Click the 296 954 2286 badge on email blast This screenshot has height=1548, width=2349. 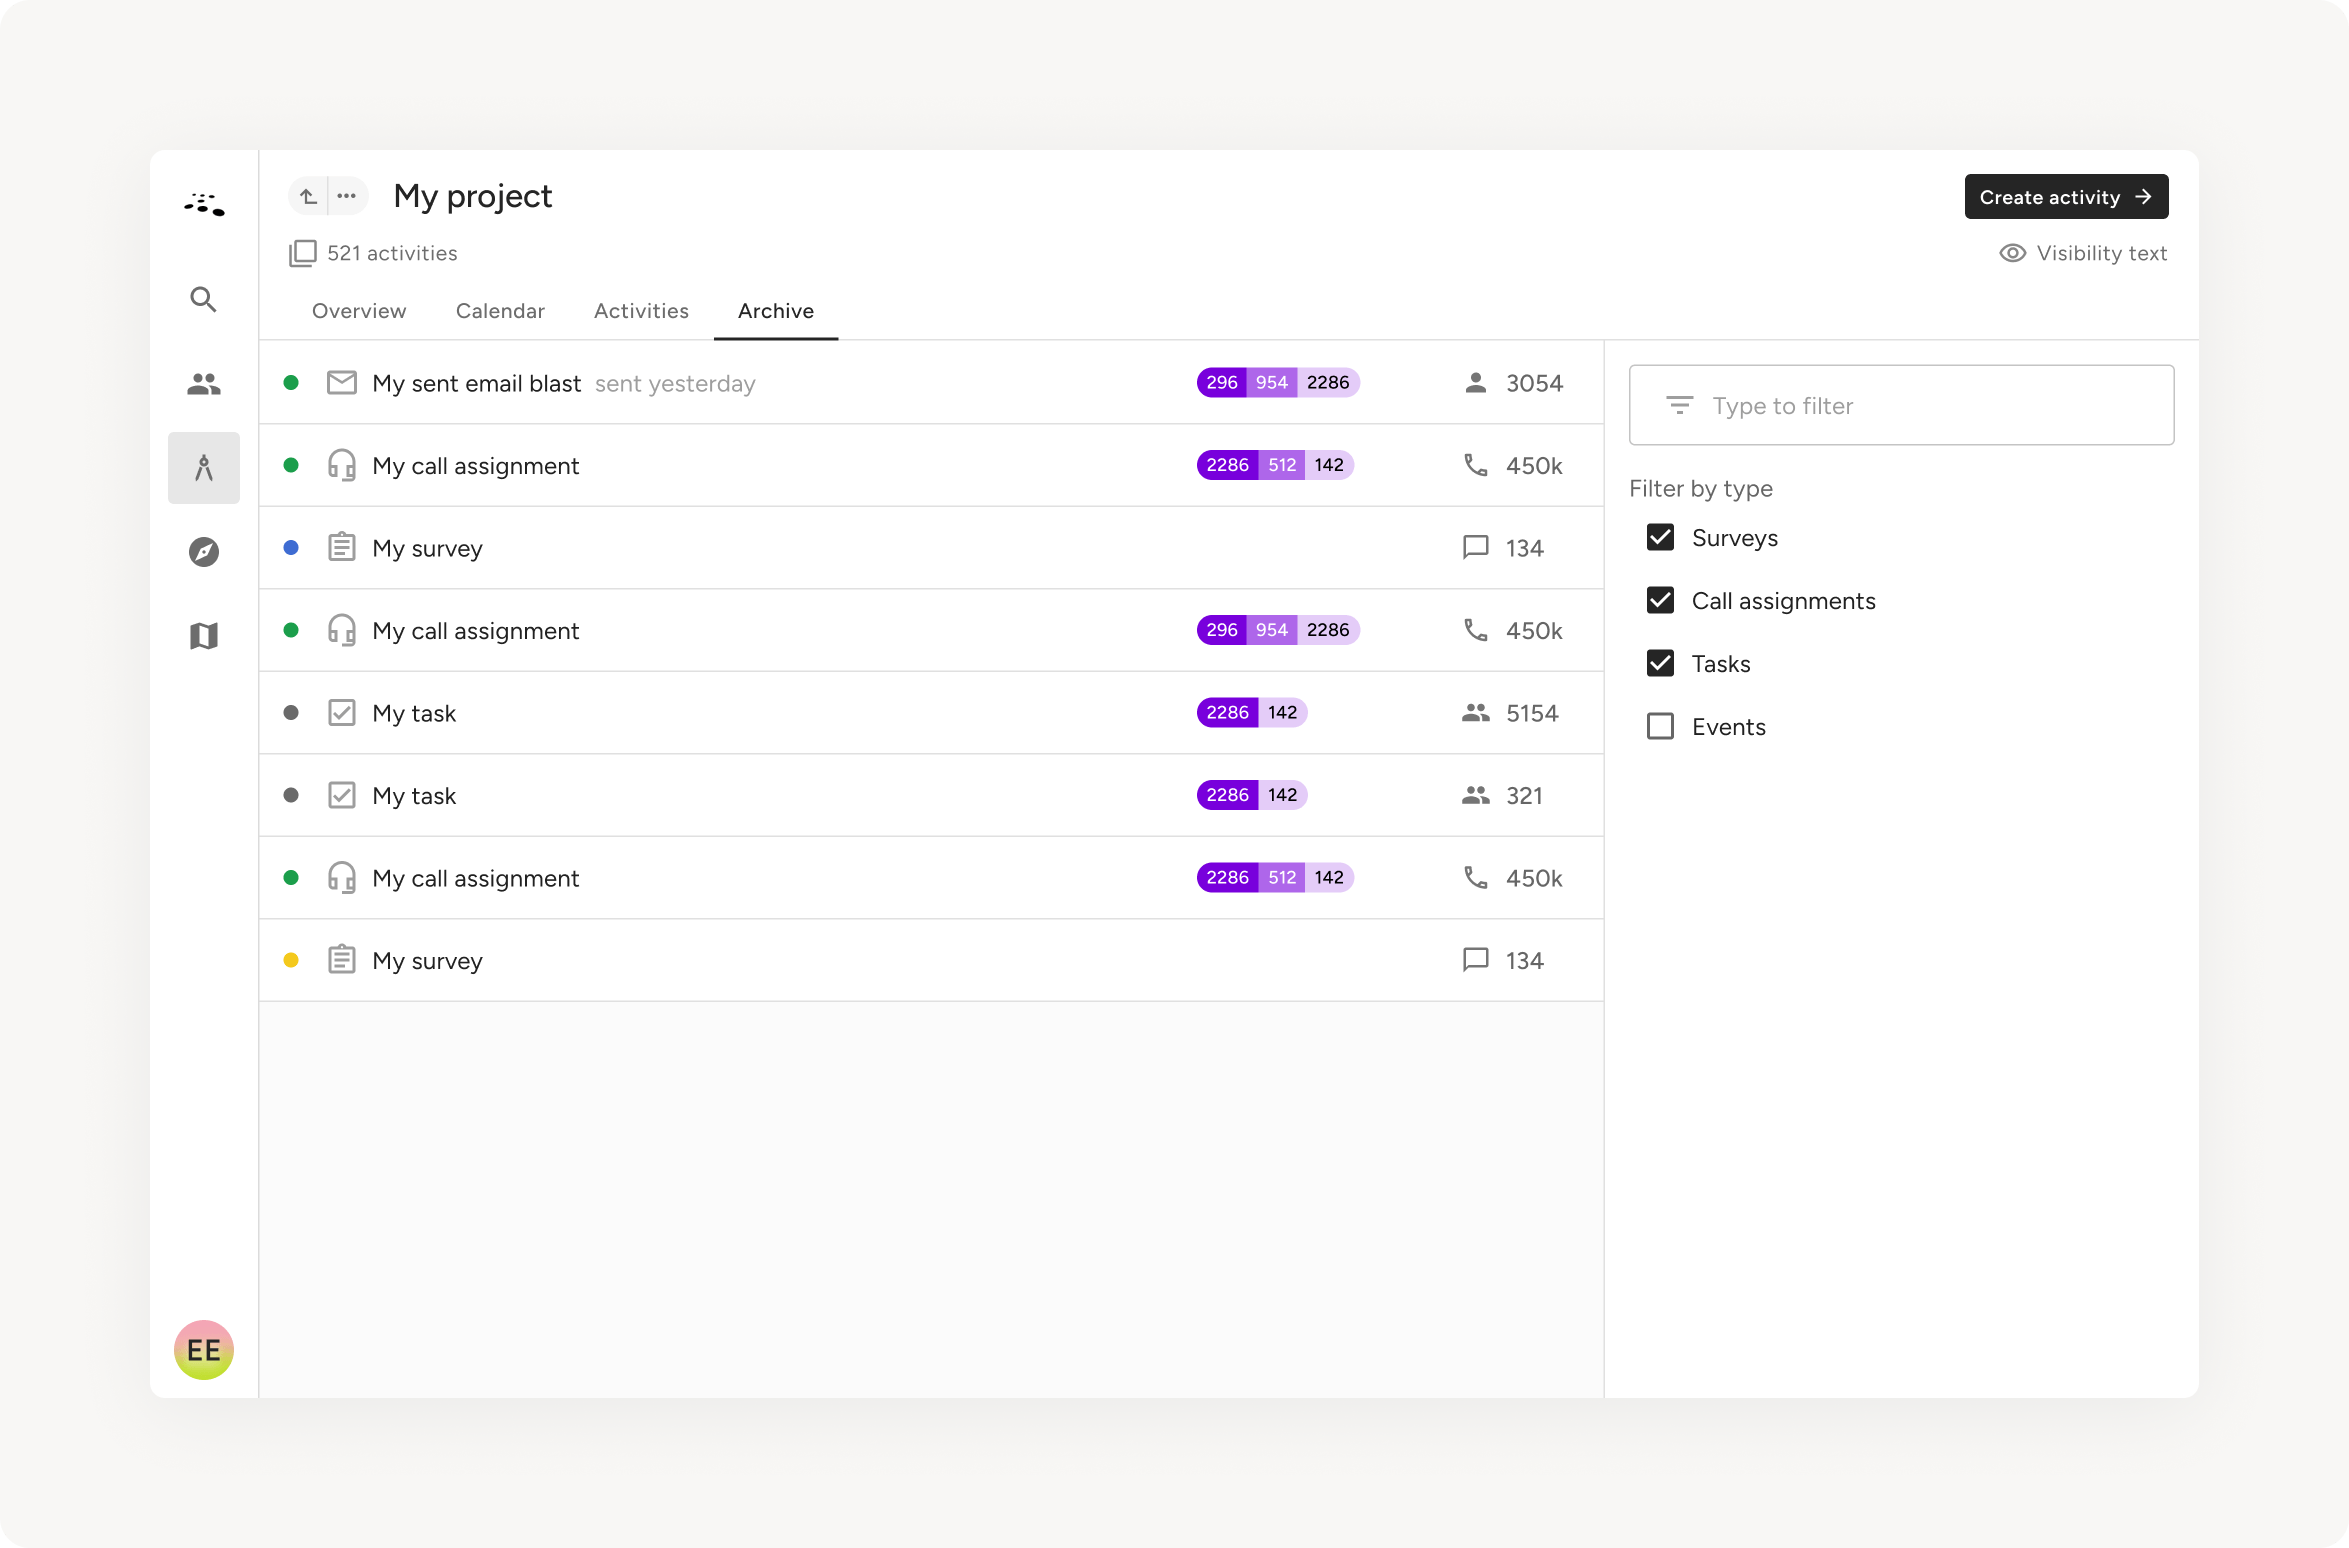point(1278,383)
